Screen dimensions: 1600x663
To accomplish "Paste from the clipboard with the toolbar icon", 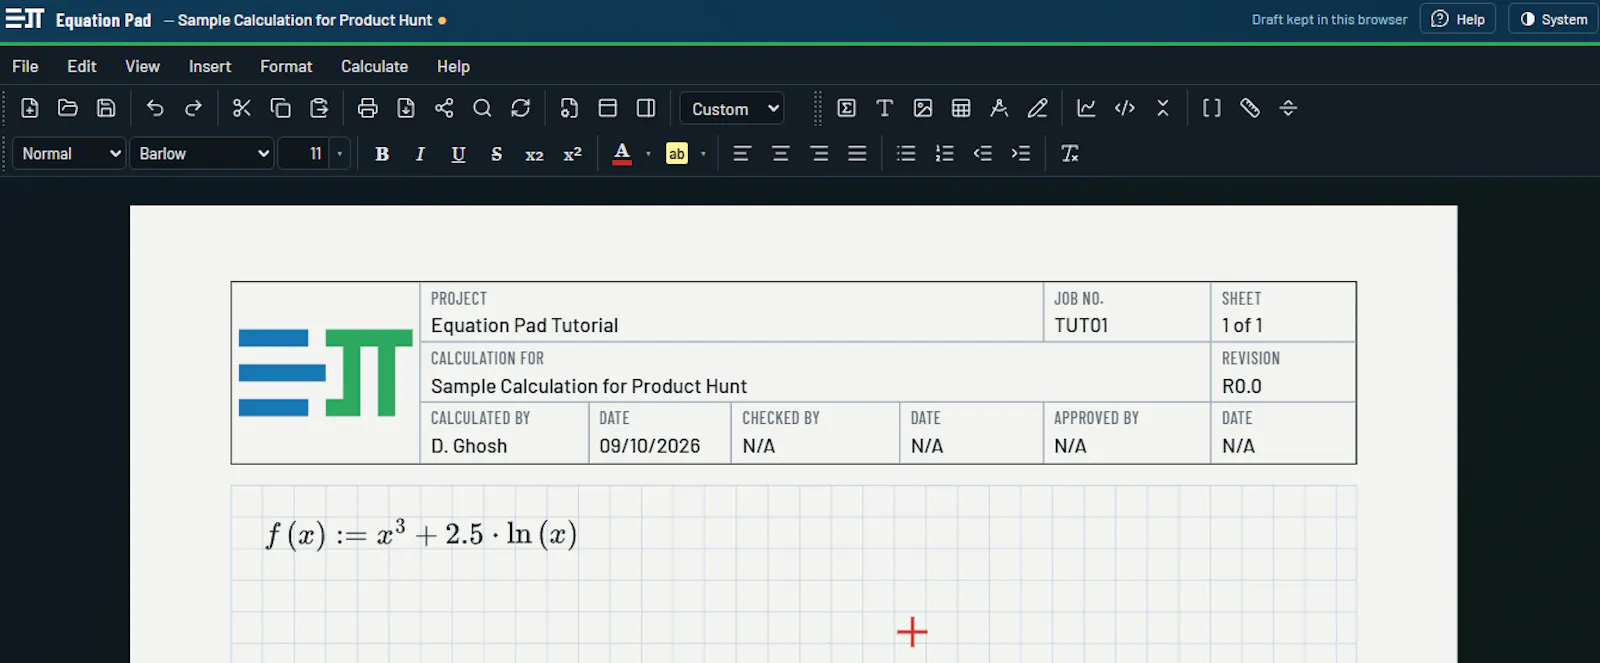I will tap(319, 108).
